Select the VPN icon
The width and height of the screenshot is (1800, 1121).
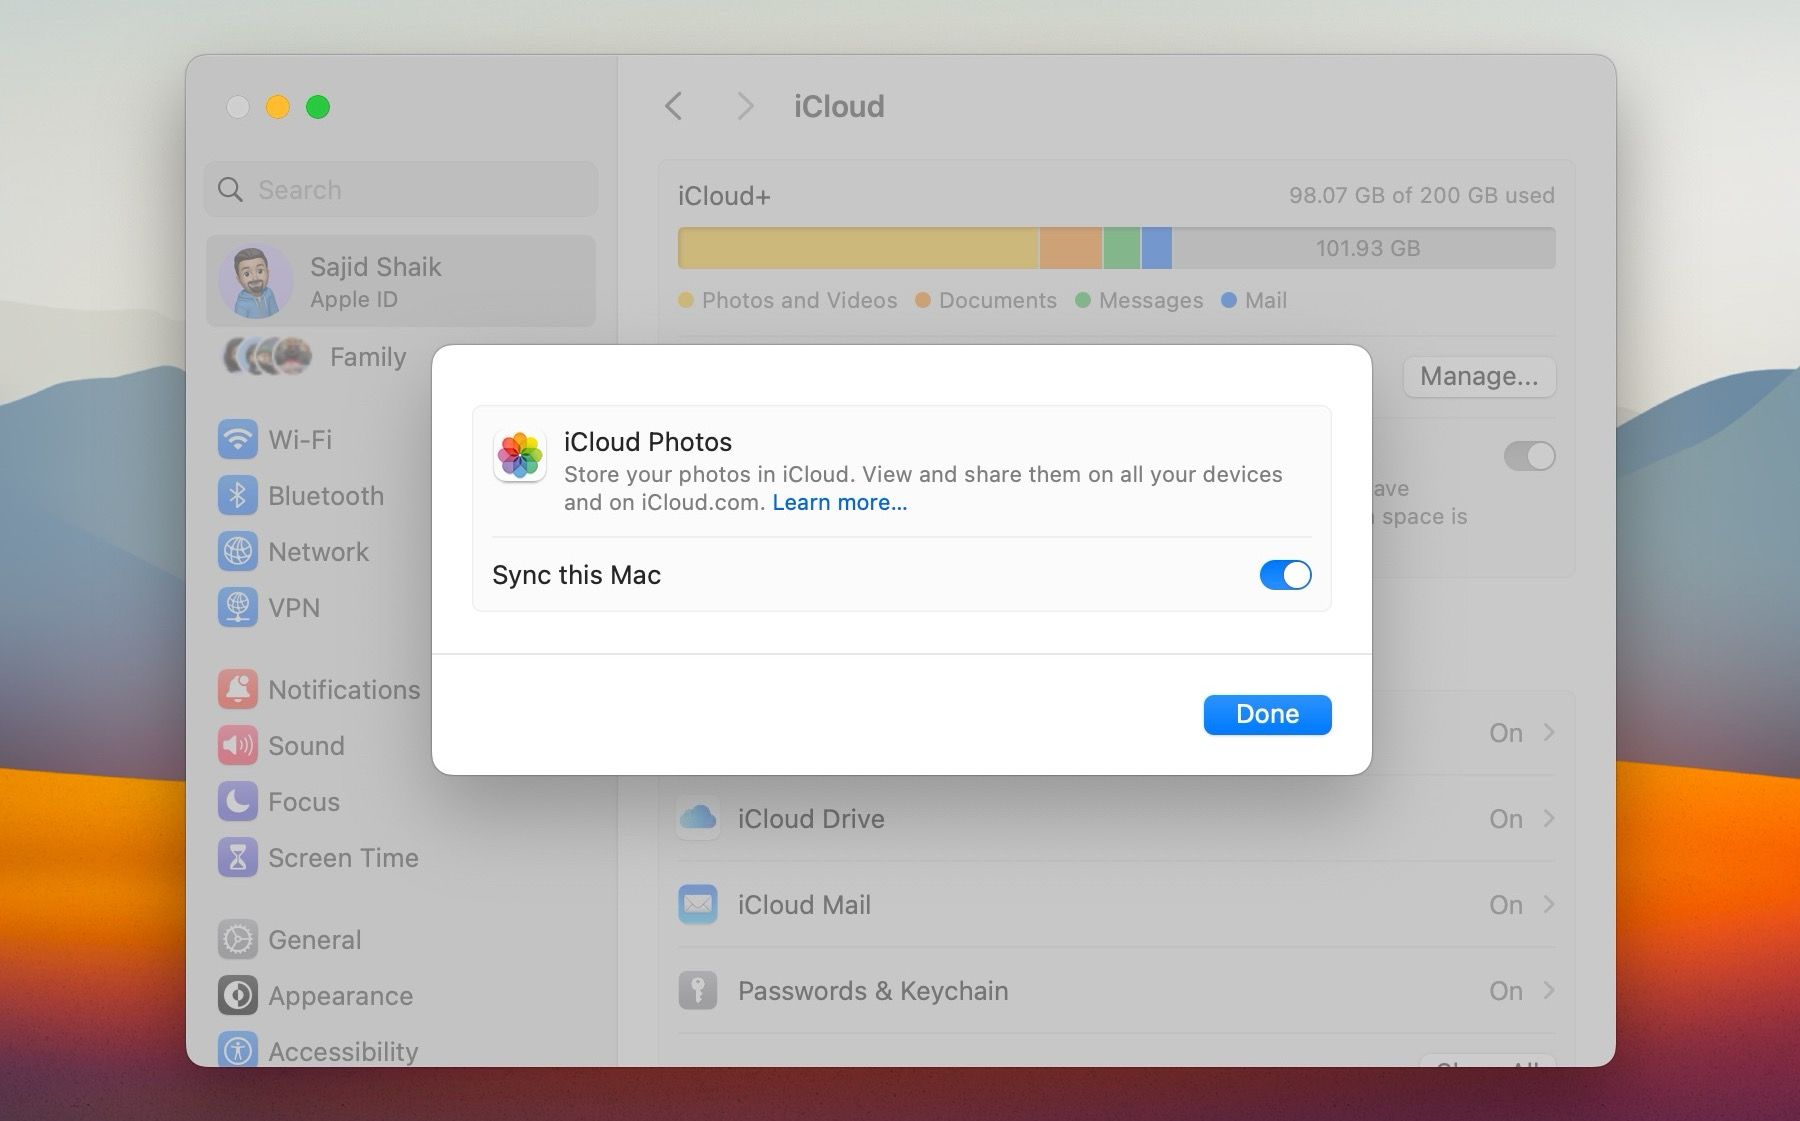pos(237,607)
